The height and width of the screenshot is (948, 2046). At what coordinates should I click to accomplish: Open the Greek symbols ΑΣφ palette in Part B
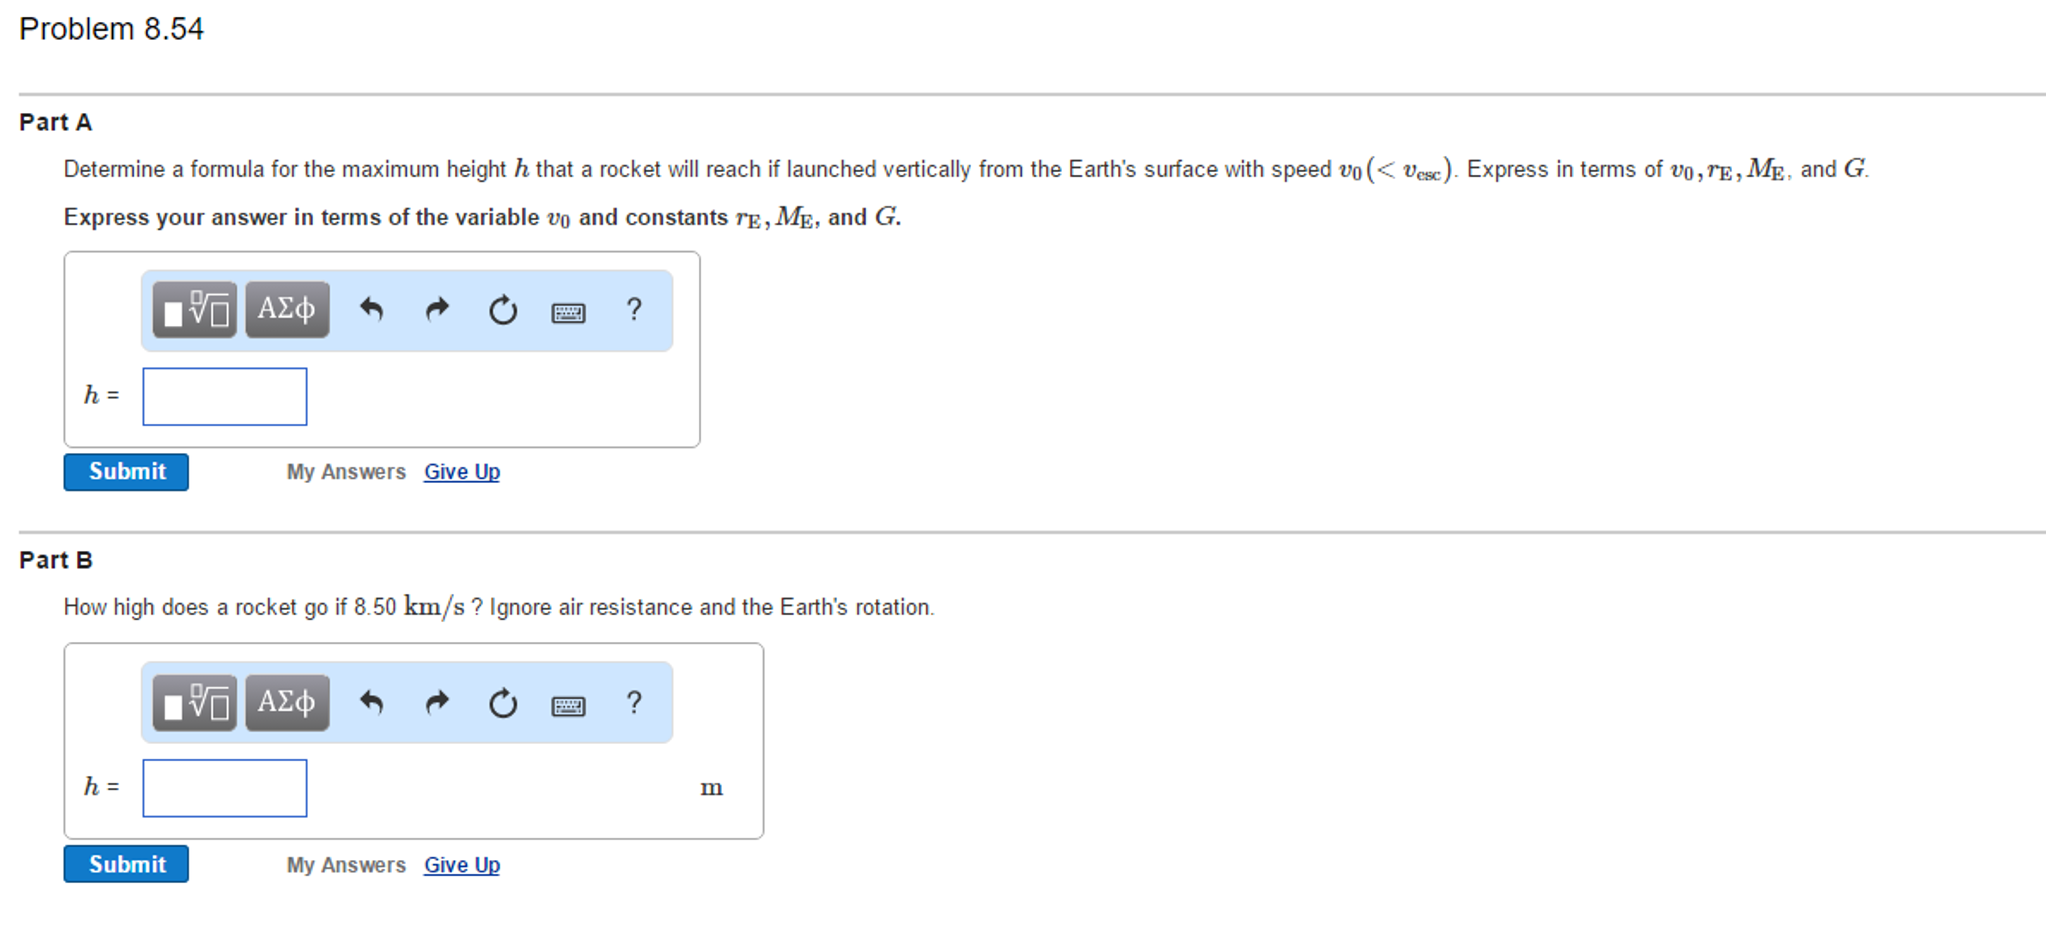tap(287, 703)
